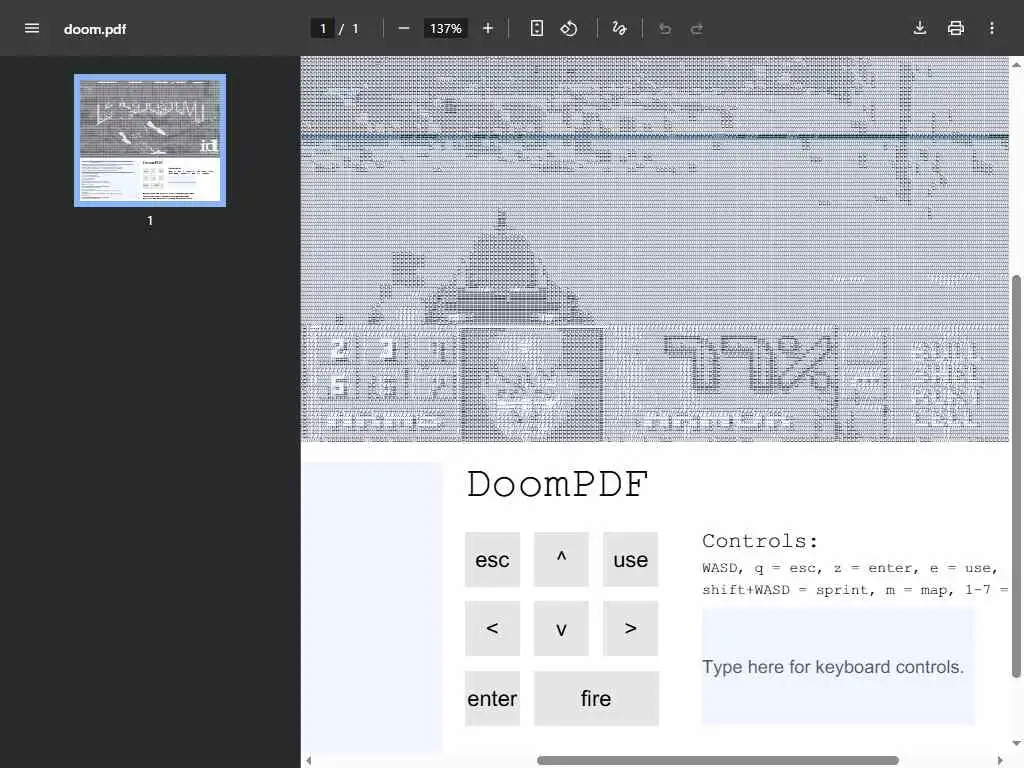Click the horizontal scrollbar thumb
The image size is (1024, 768).
pyautogui.click(x=718, y=760)
